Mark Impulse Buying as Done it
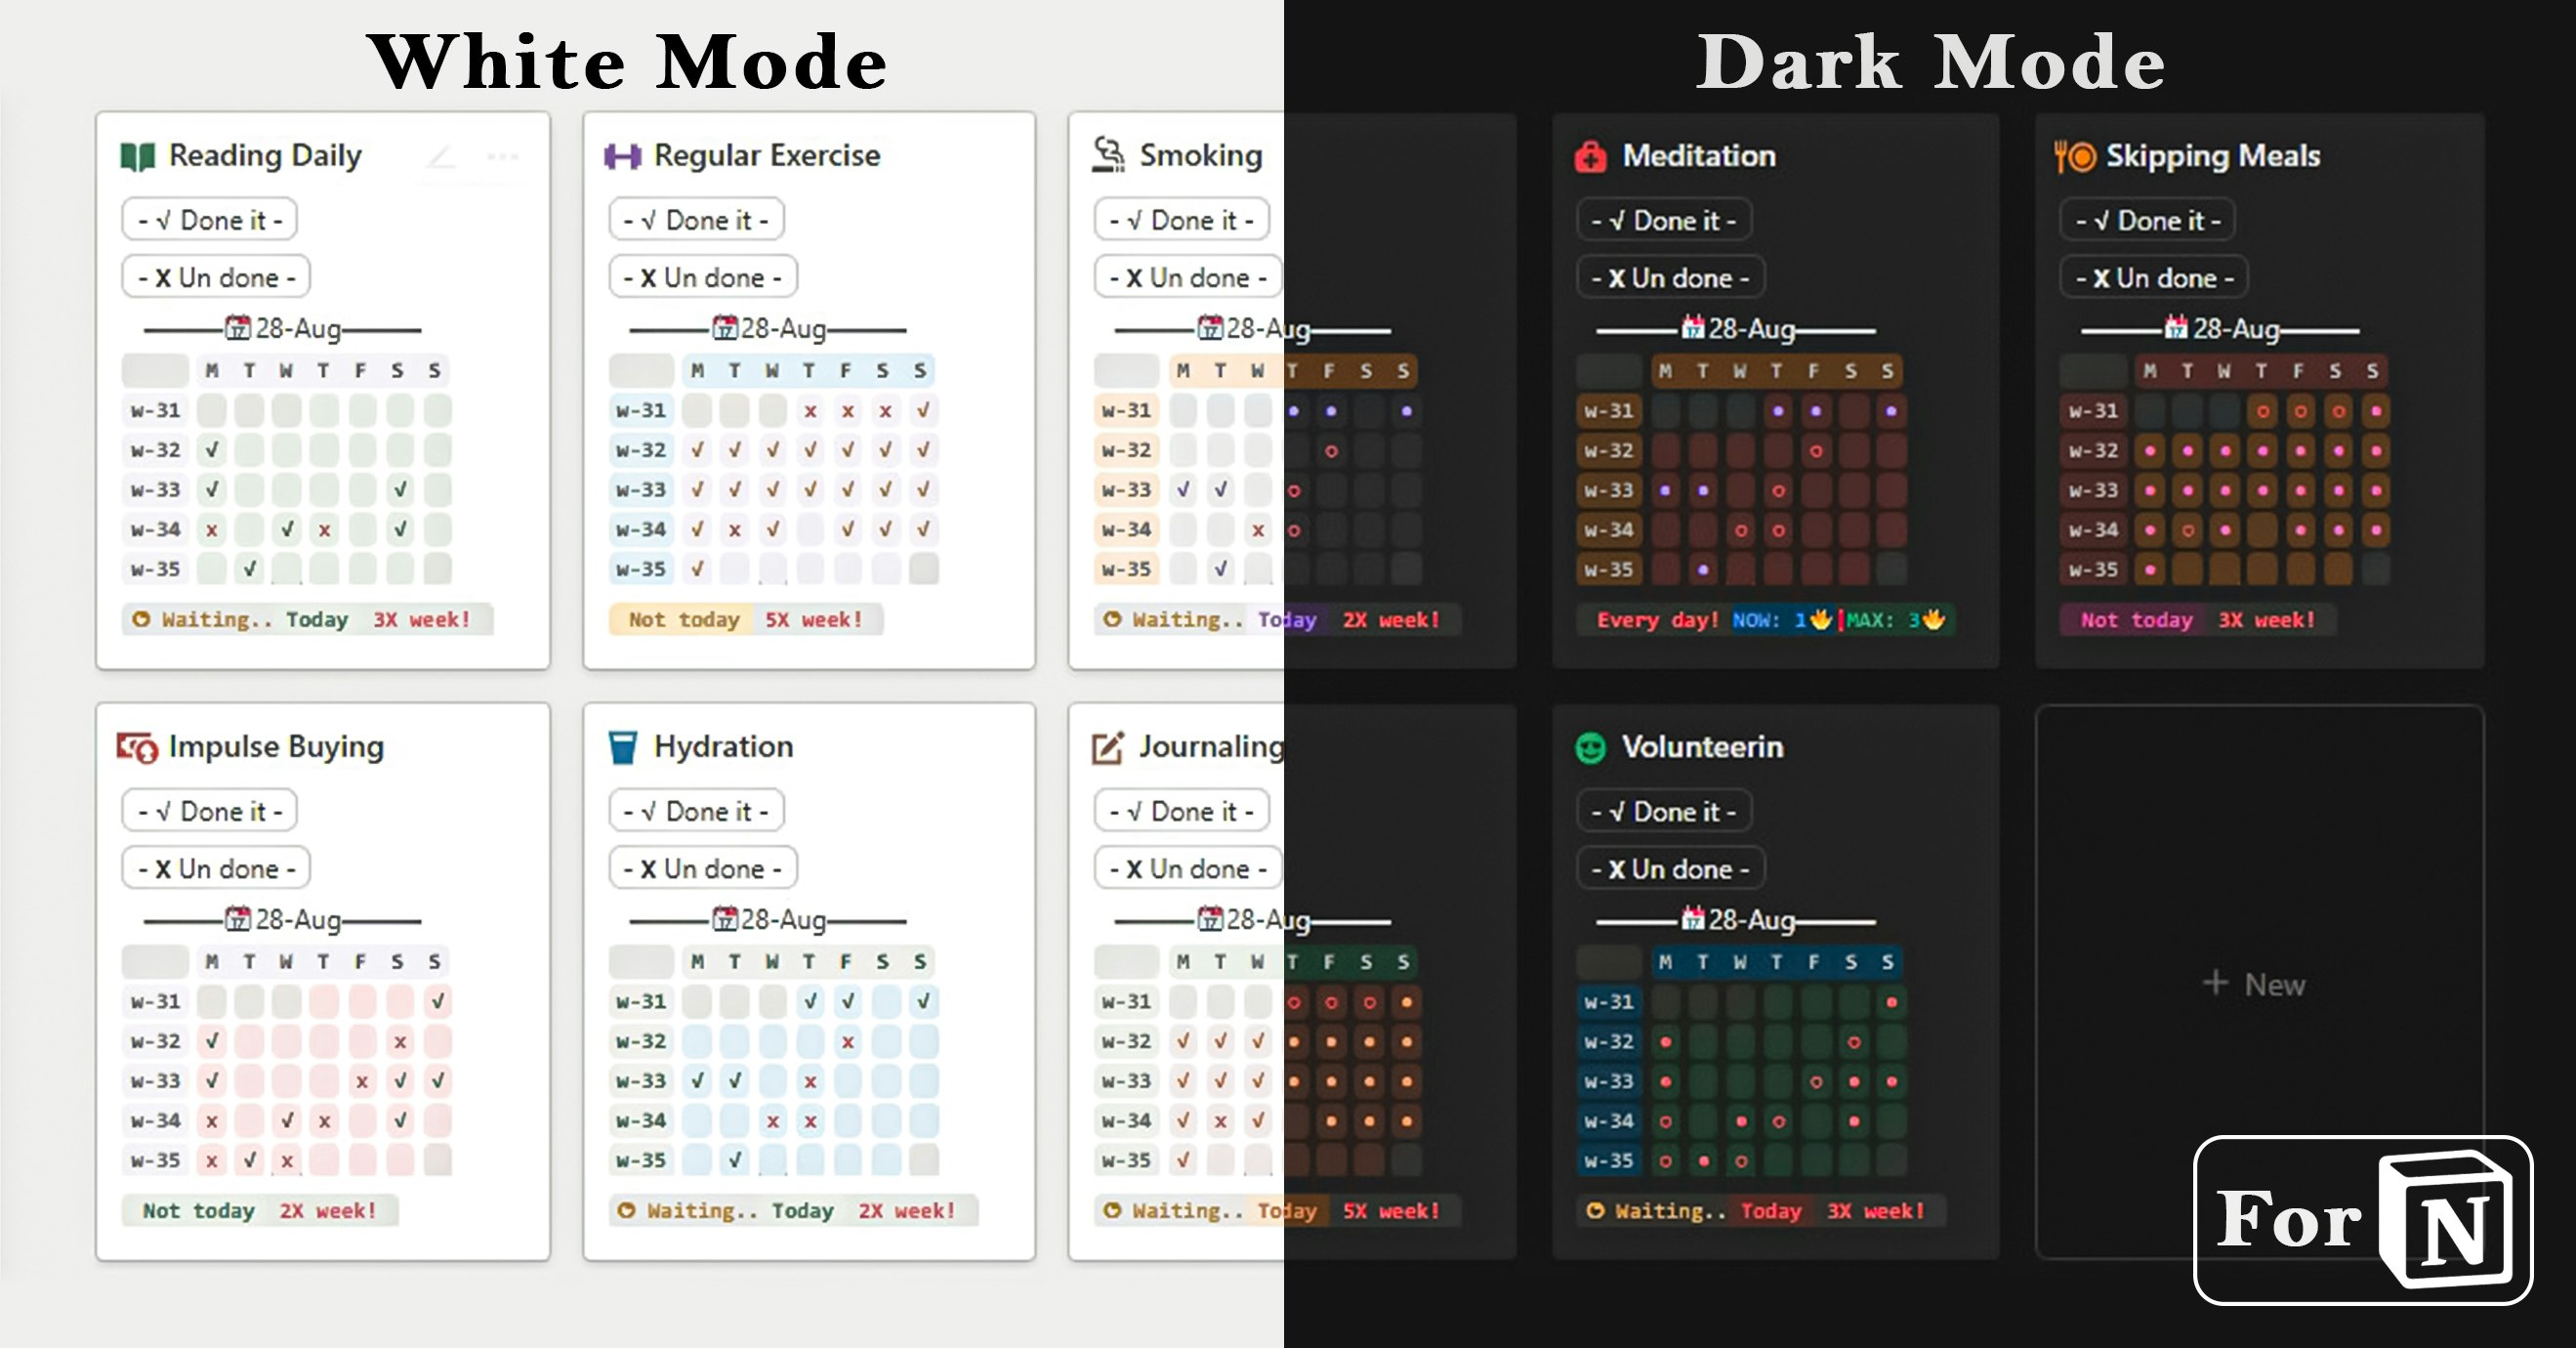This screenshot has height=1348, width=2576. pos(209,811)
